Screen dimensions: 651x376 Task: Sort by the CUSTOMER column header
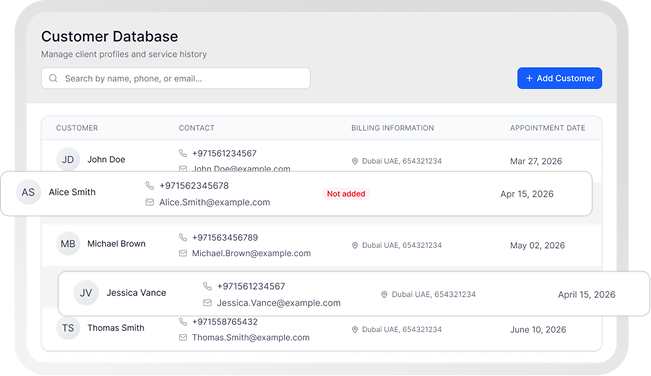tap(77, 128)
